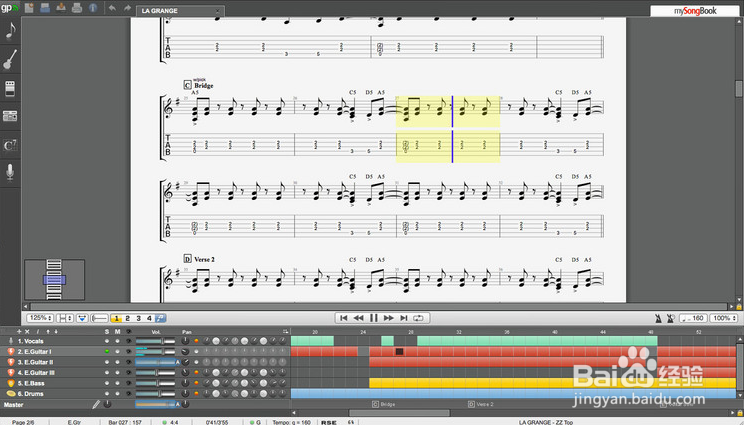This screenshot has width=746, height=425.
Task: Click the Guitar Pro gp logo button
Action: coord(9,8)
